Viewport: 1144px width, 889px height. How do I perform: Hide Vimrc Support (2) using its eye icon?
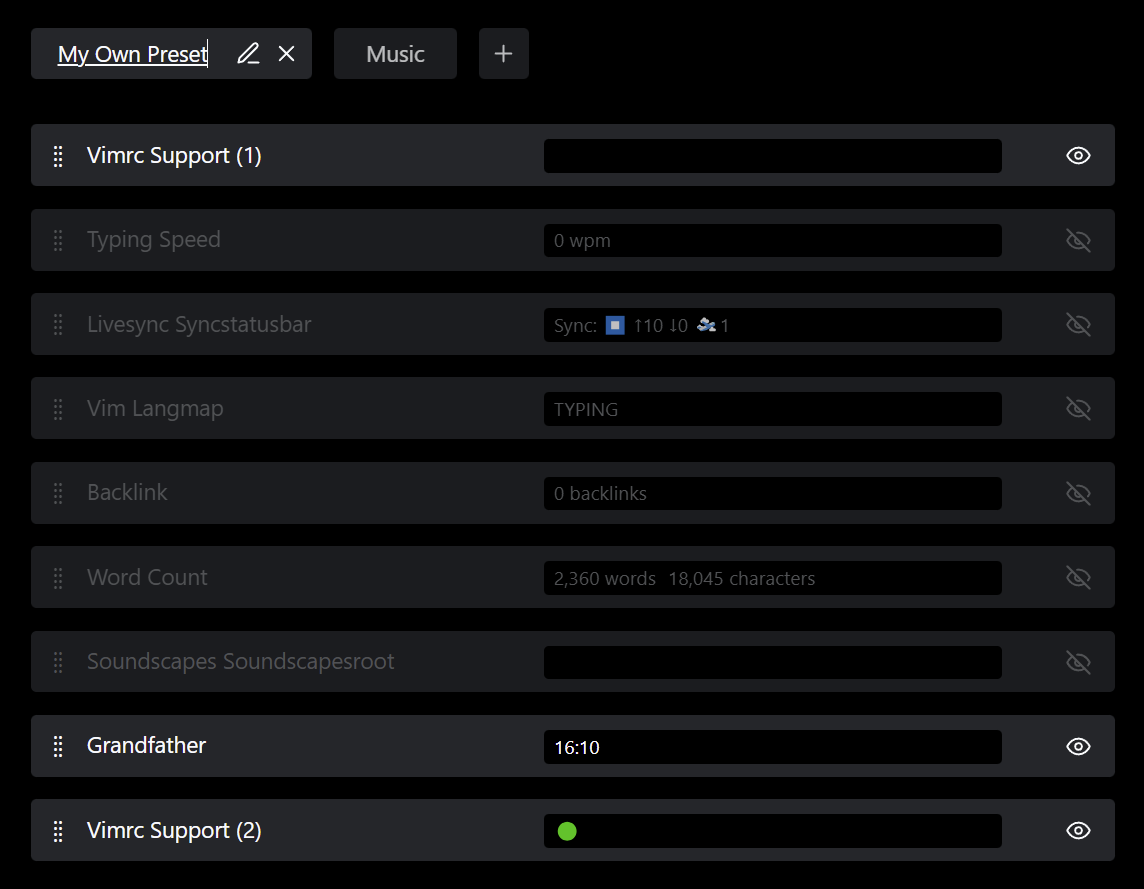(1078, 831)
